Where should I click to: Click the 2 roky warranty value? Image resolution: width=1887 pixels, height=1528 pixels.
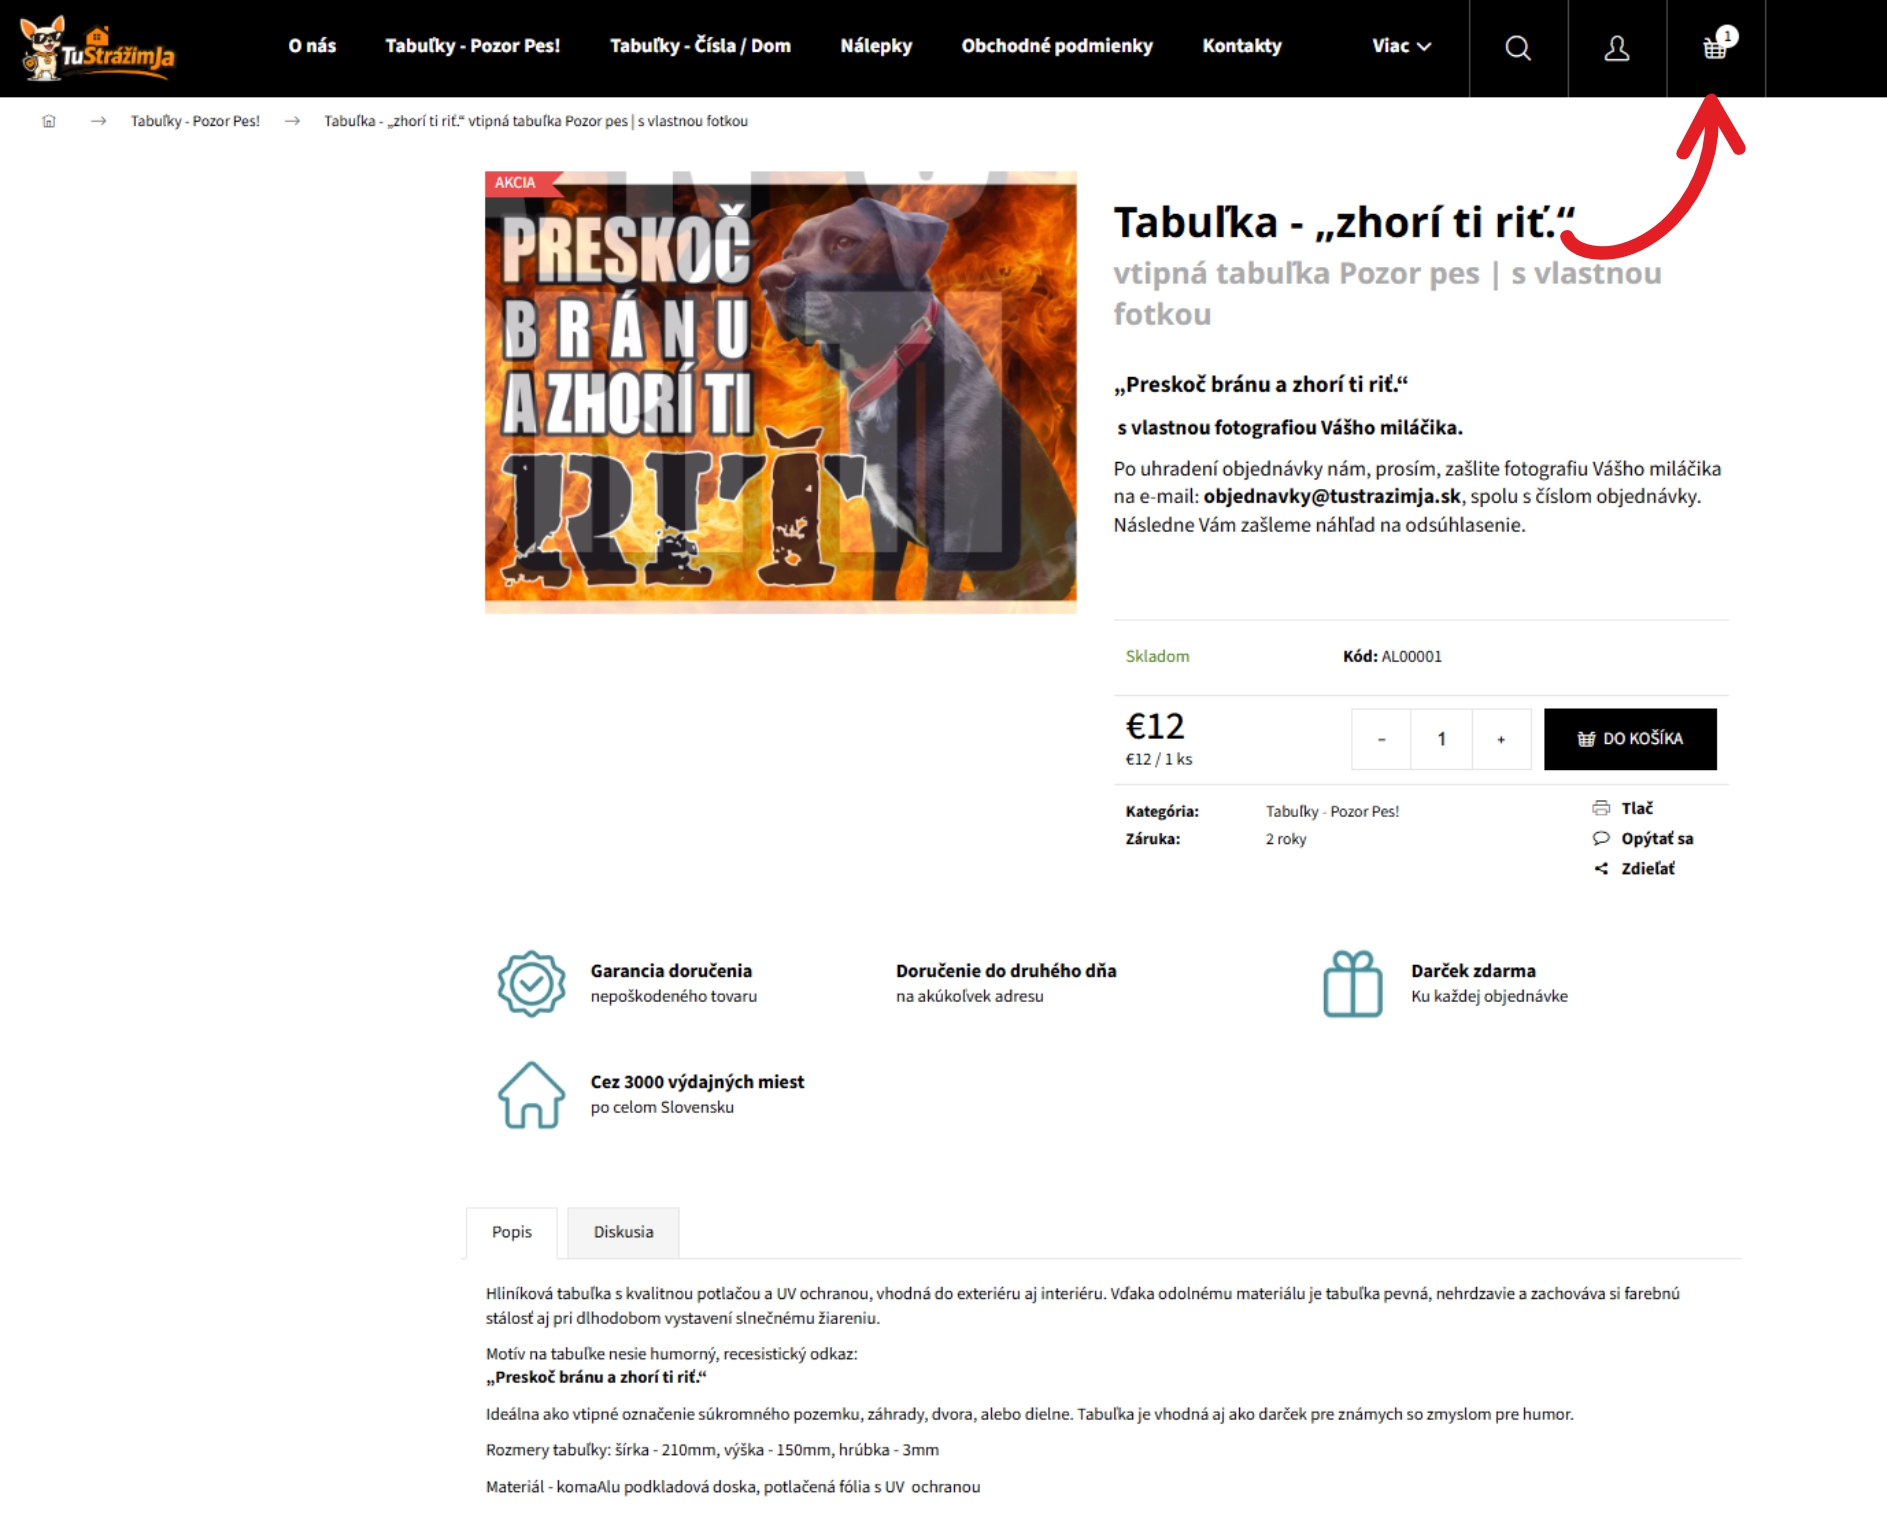[1286, 839]
